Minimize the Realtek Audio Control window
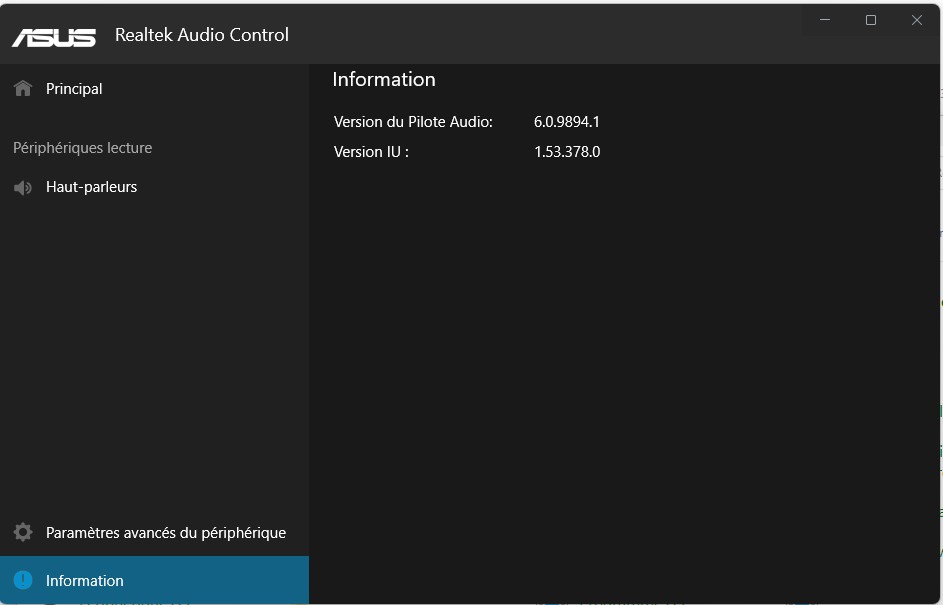This screenshot has width=943, height=605. coord(826,20)
